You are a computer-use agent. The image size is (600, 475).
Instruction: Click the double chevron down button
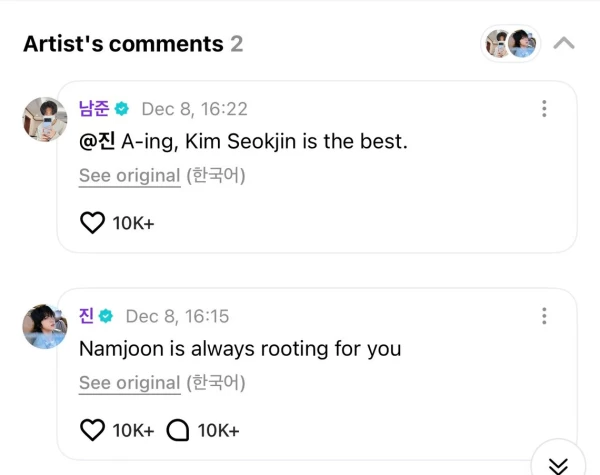[559, 463]
